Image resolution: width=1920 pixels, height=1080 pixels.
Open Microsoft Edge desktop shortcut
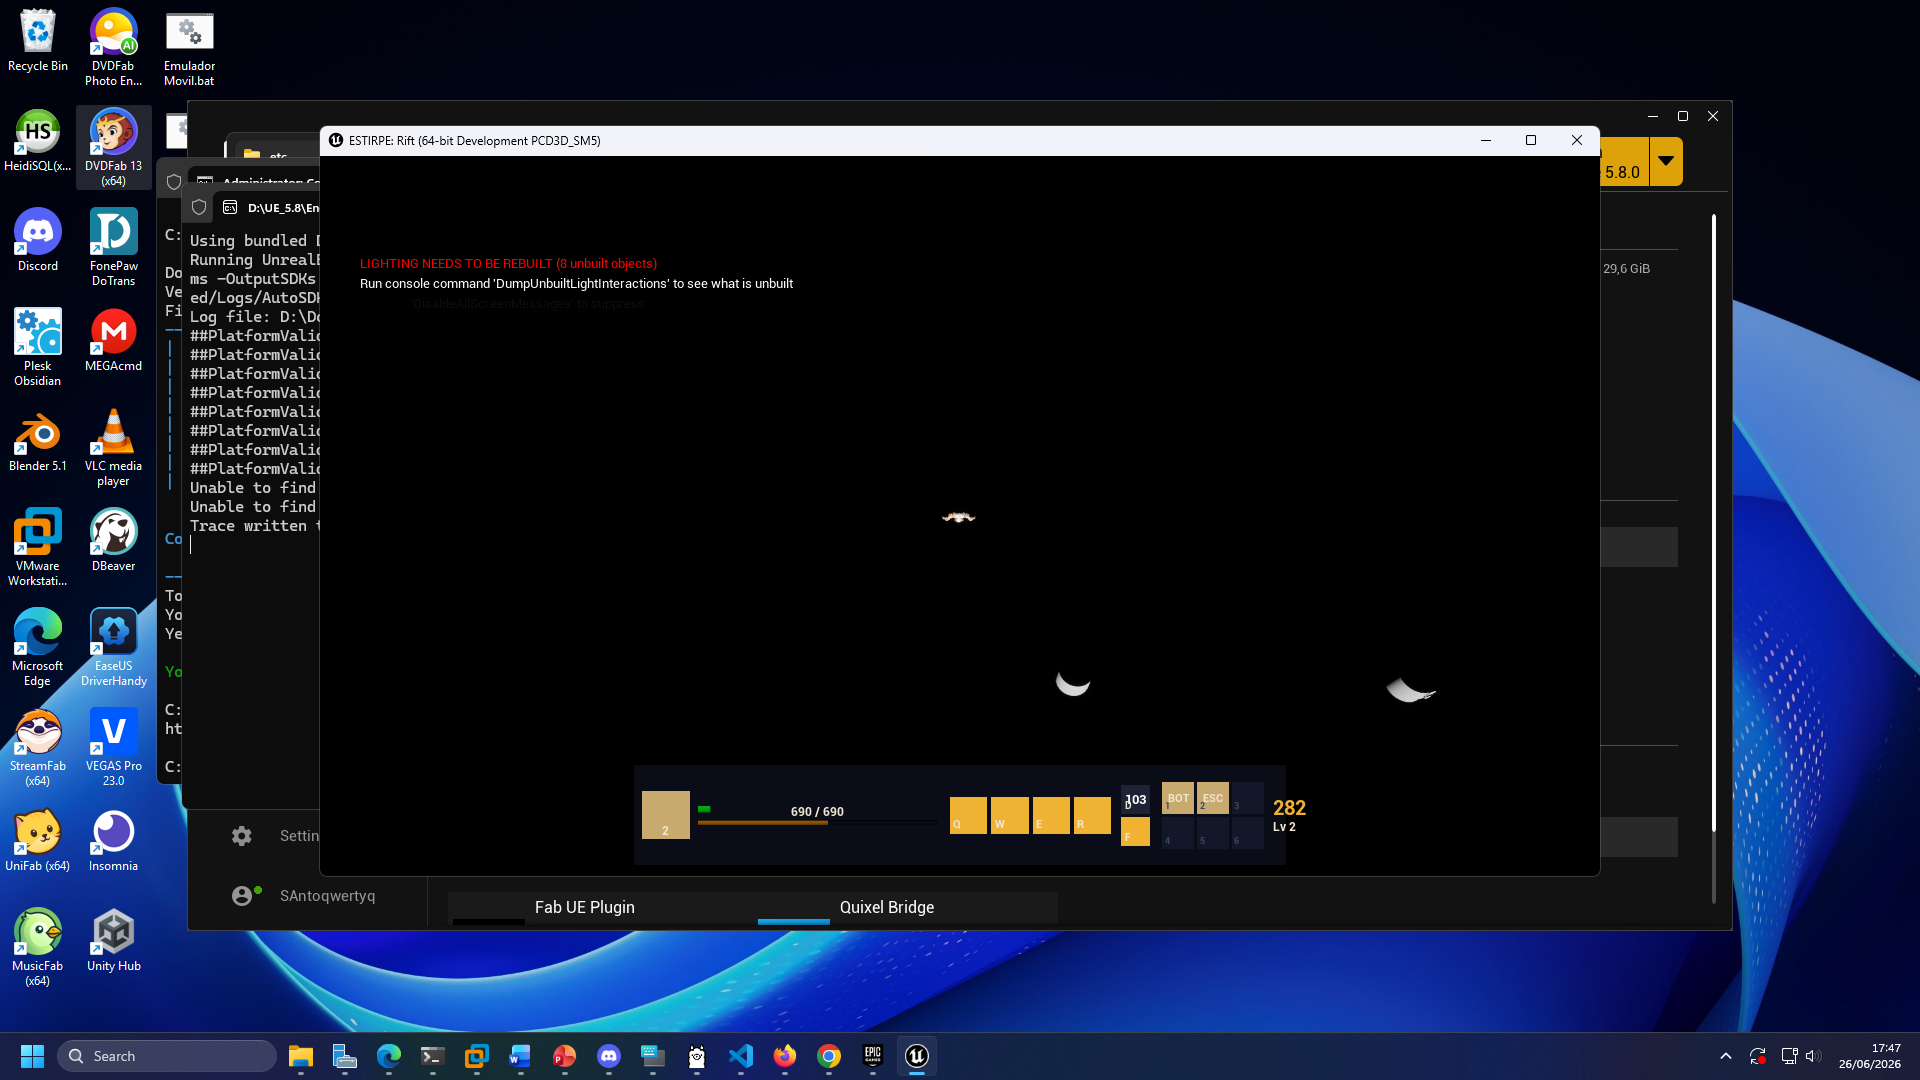point(38,648)
